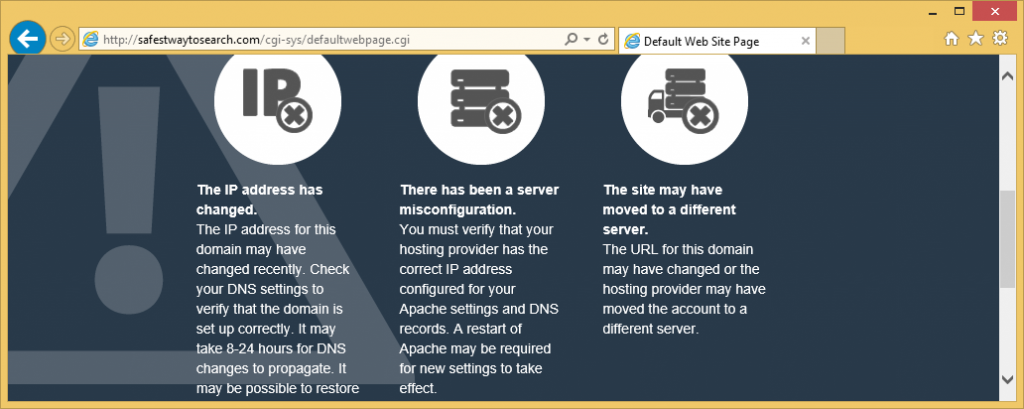Click the search magnifier in the address bar

point(571,40)
